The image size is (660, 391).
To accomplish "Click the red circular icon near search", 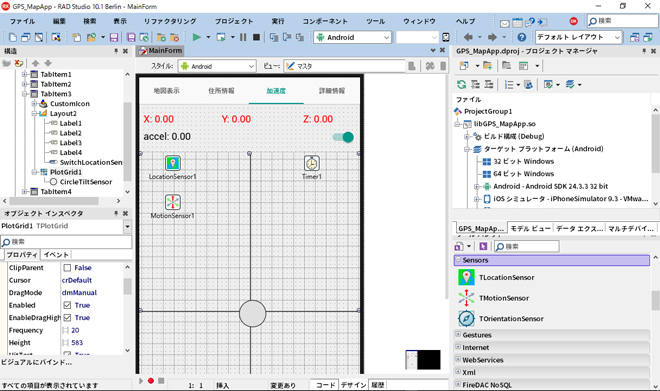I will click(x=573, y=21).
